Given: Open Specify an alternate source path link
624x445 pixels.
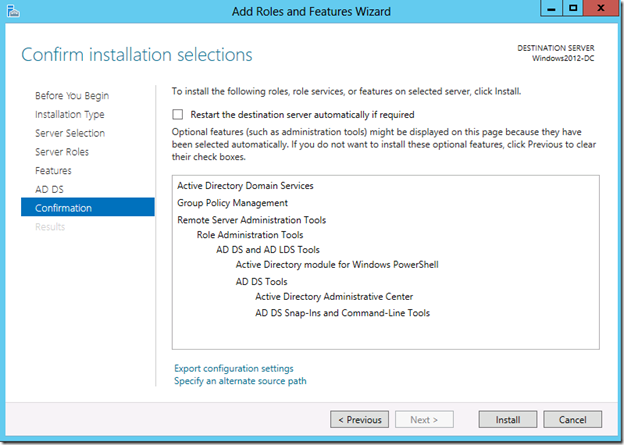Looking at the screenshot, I should [x=240, y=381].
